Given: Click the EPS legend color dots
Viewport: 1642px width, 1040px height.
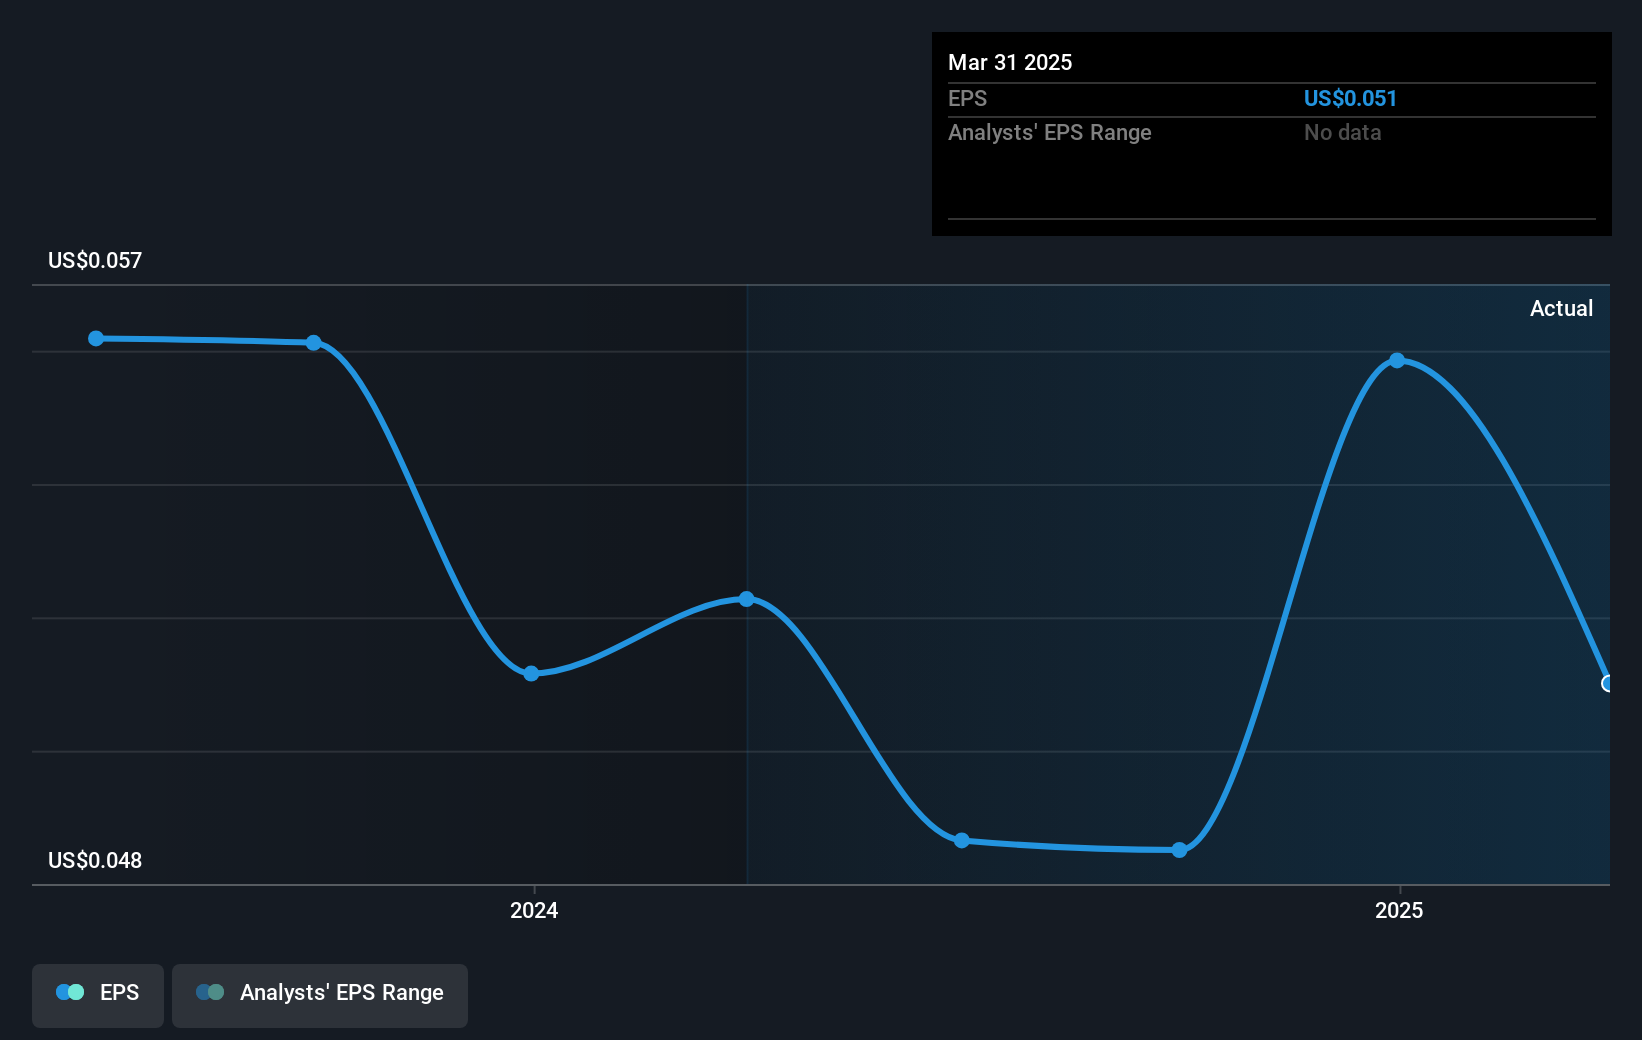Looking at the screenshot, I should click(70, 992).
